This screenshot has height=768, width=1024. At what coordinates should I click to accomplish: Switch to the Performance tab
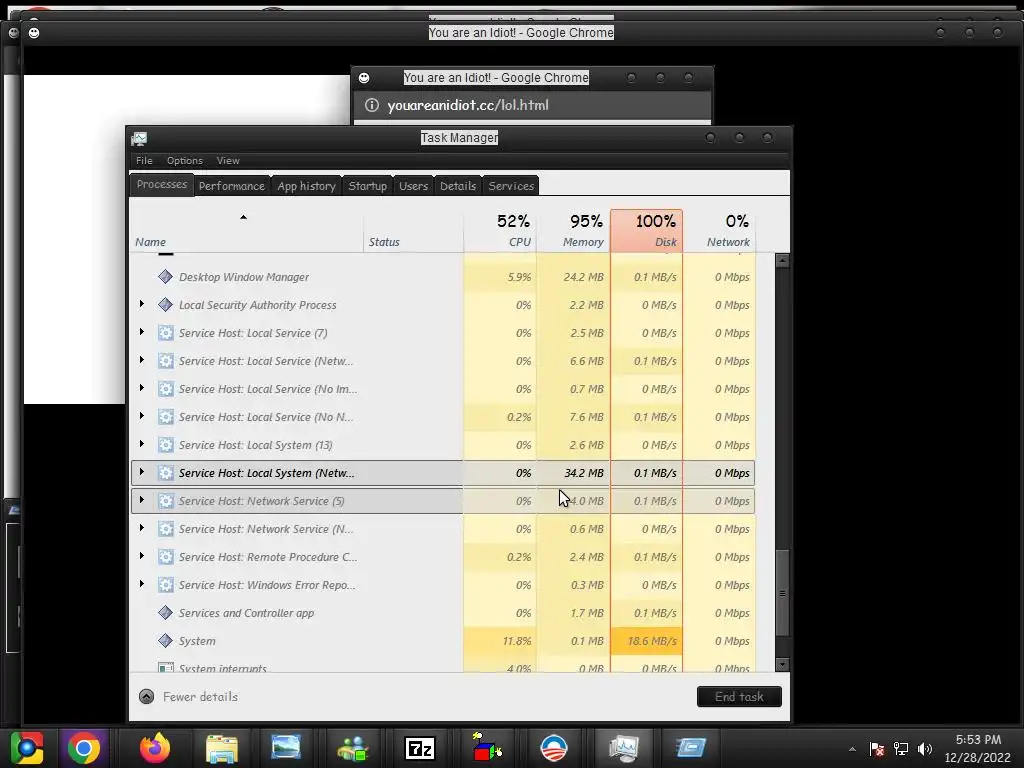[232, 186]
